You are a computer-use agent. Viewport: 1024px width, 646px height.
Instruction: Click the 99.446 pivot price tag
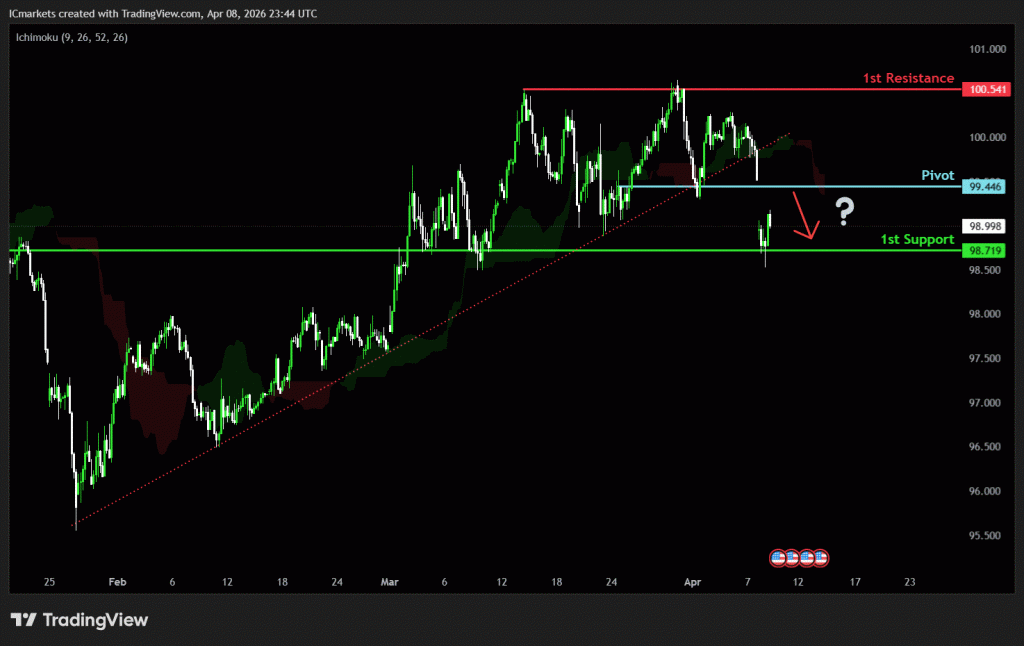984,186
